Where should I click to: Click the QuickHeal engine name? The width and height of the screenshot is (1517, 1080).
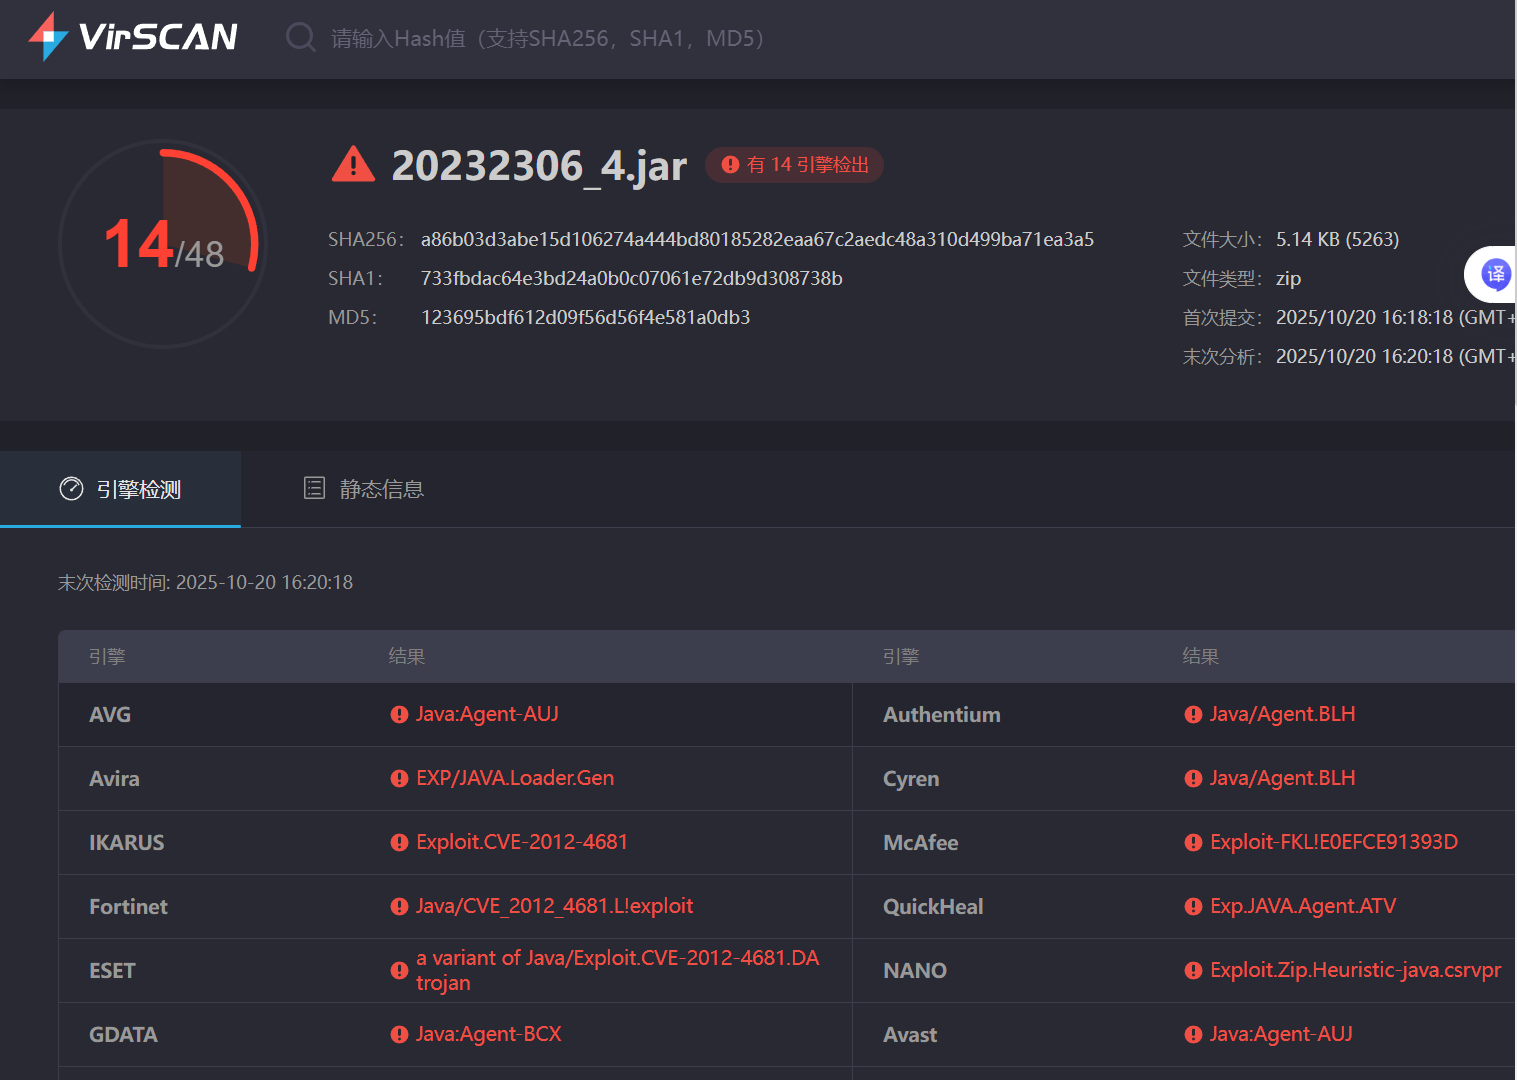point(933,907)
